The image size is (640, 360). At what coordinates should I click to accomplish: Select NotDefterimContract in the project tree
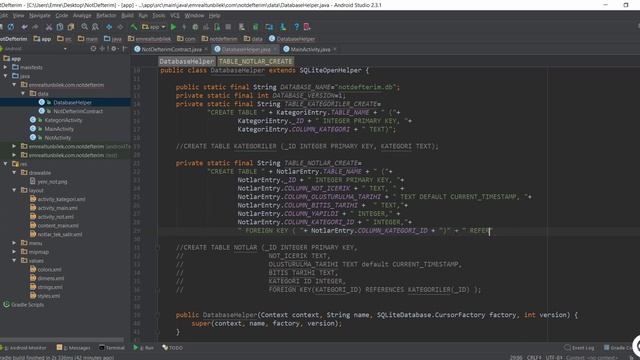(x=78, y=111)
